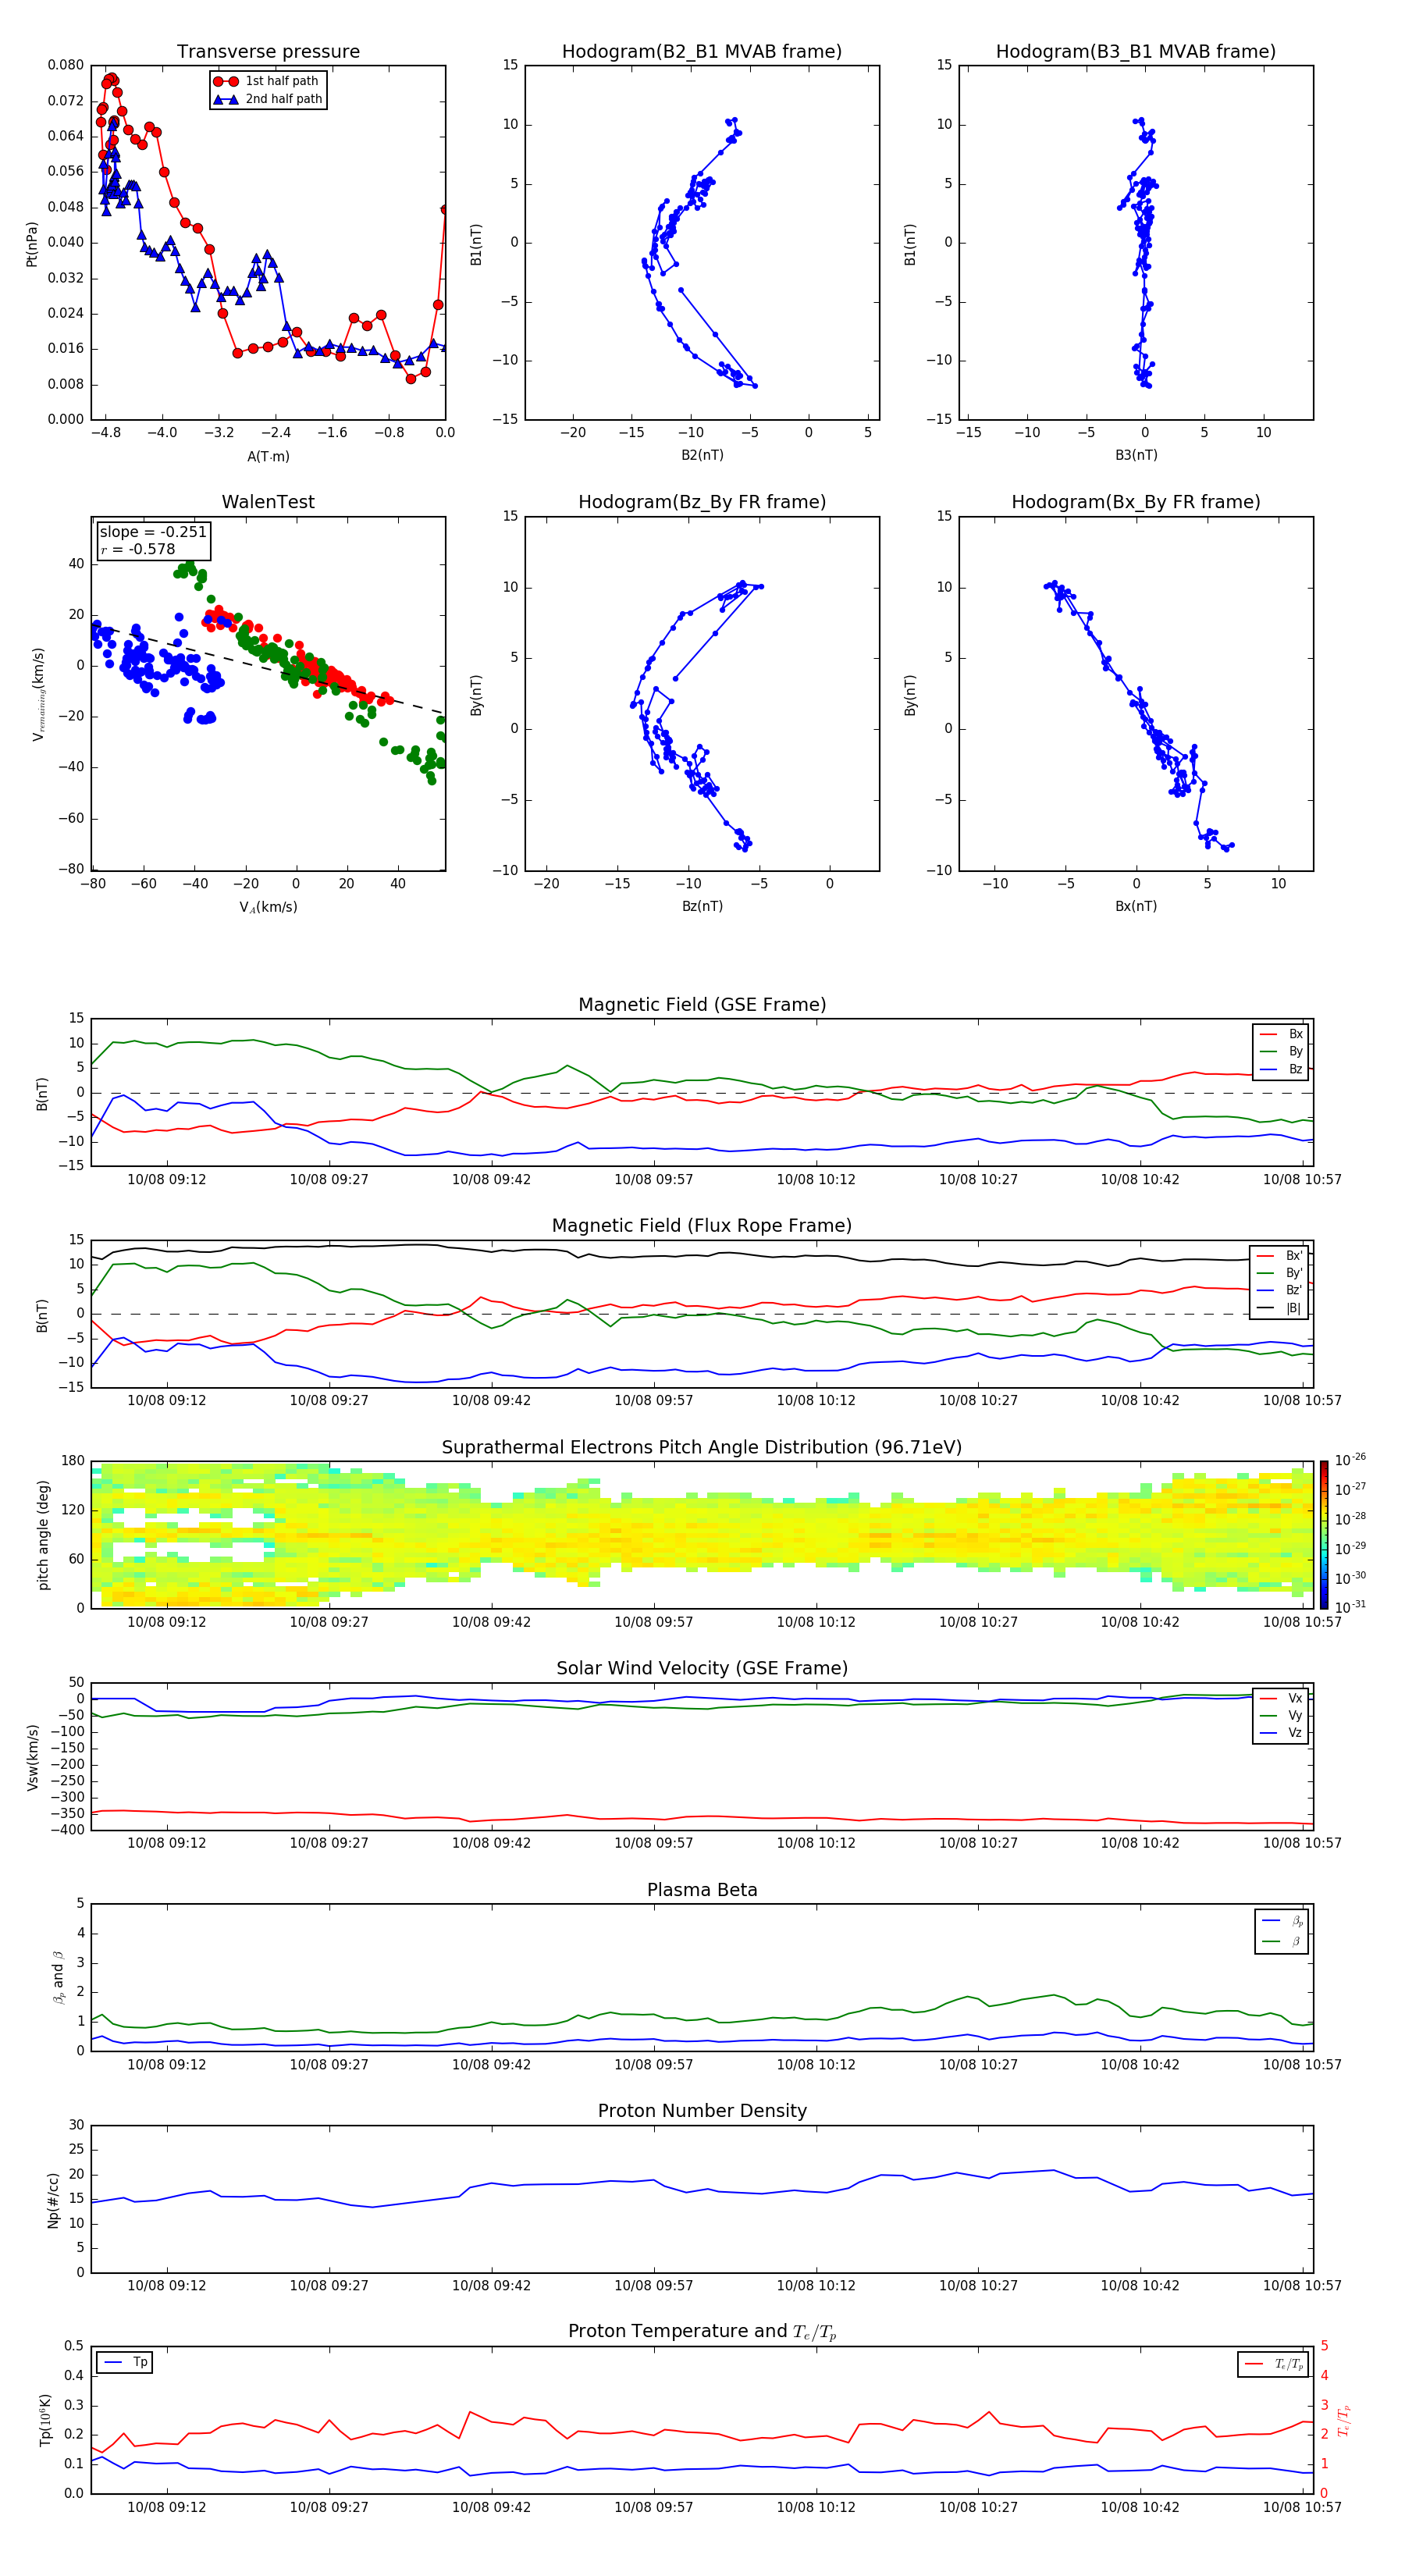Image resolution: width=1405 pixels, height=2576 pixels.
Task: Click 'Magnetic Field (Flux Rope Frame)' title
Action: point(702,1226)
